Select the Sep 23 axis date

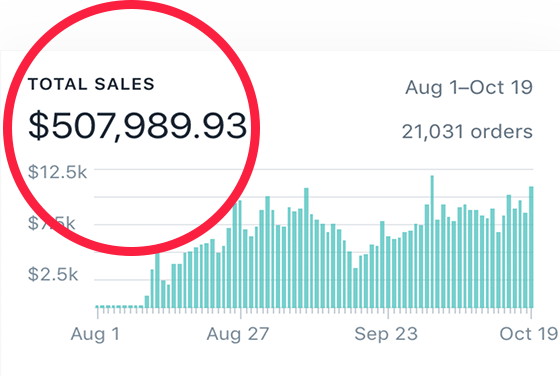pyautogui.click(x=386, y=334)
